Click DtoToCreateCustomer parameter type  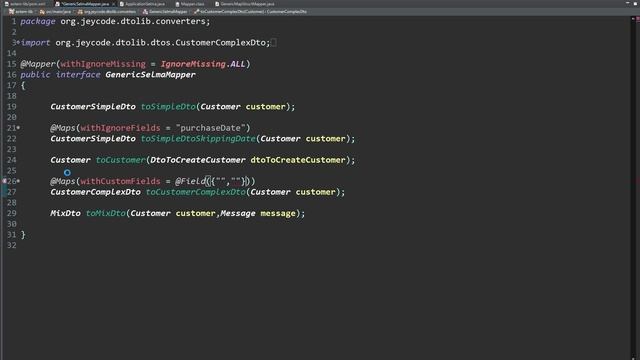coord(198,160)
